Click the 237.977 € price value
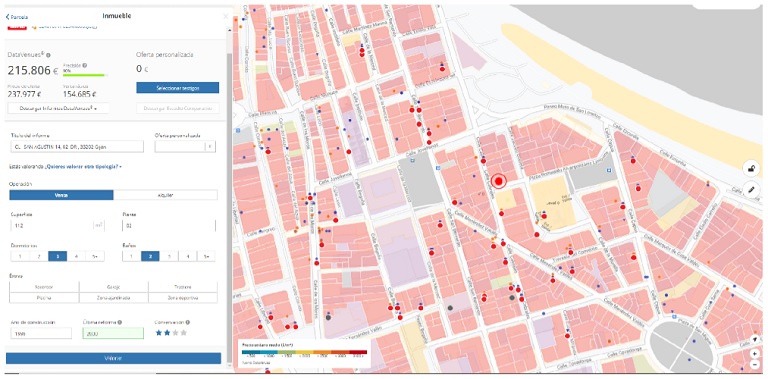Image resolution: width=768 pixels, height=379 pixels. [24, 95]
